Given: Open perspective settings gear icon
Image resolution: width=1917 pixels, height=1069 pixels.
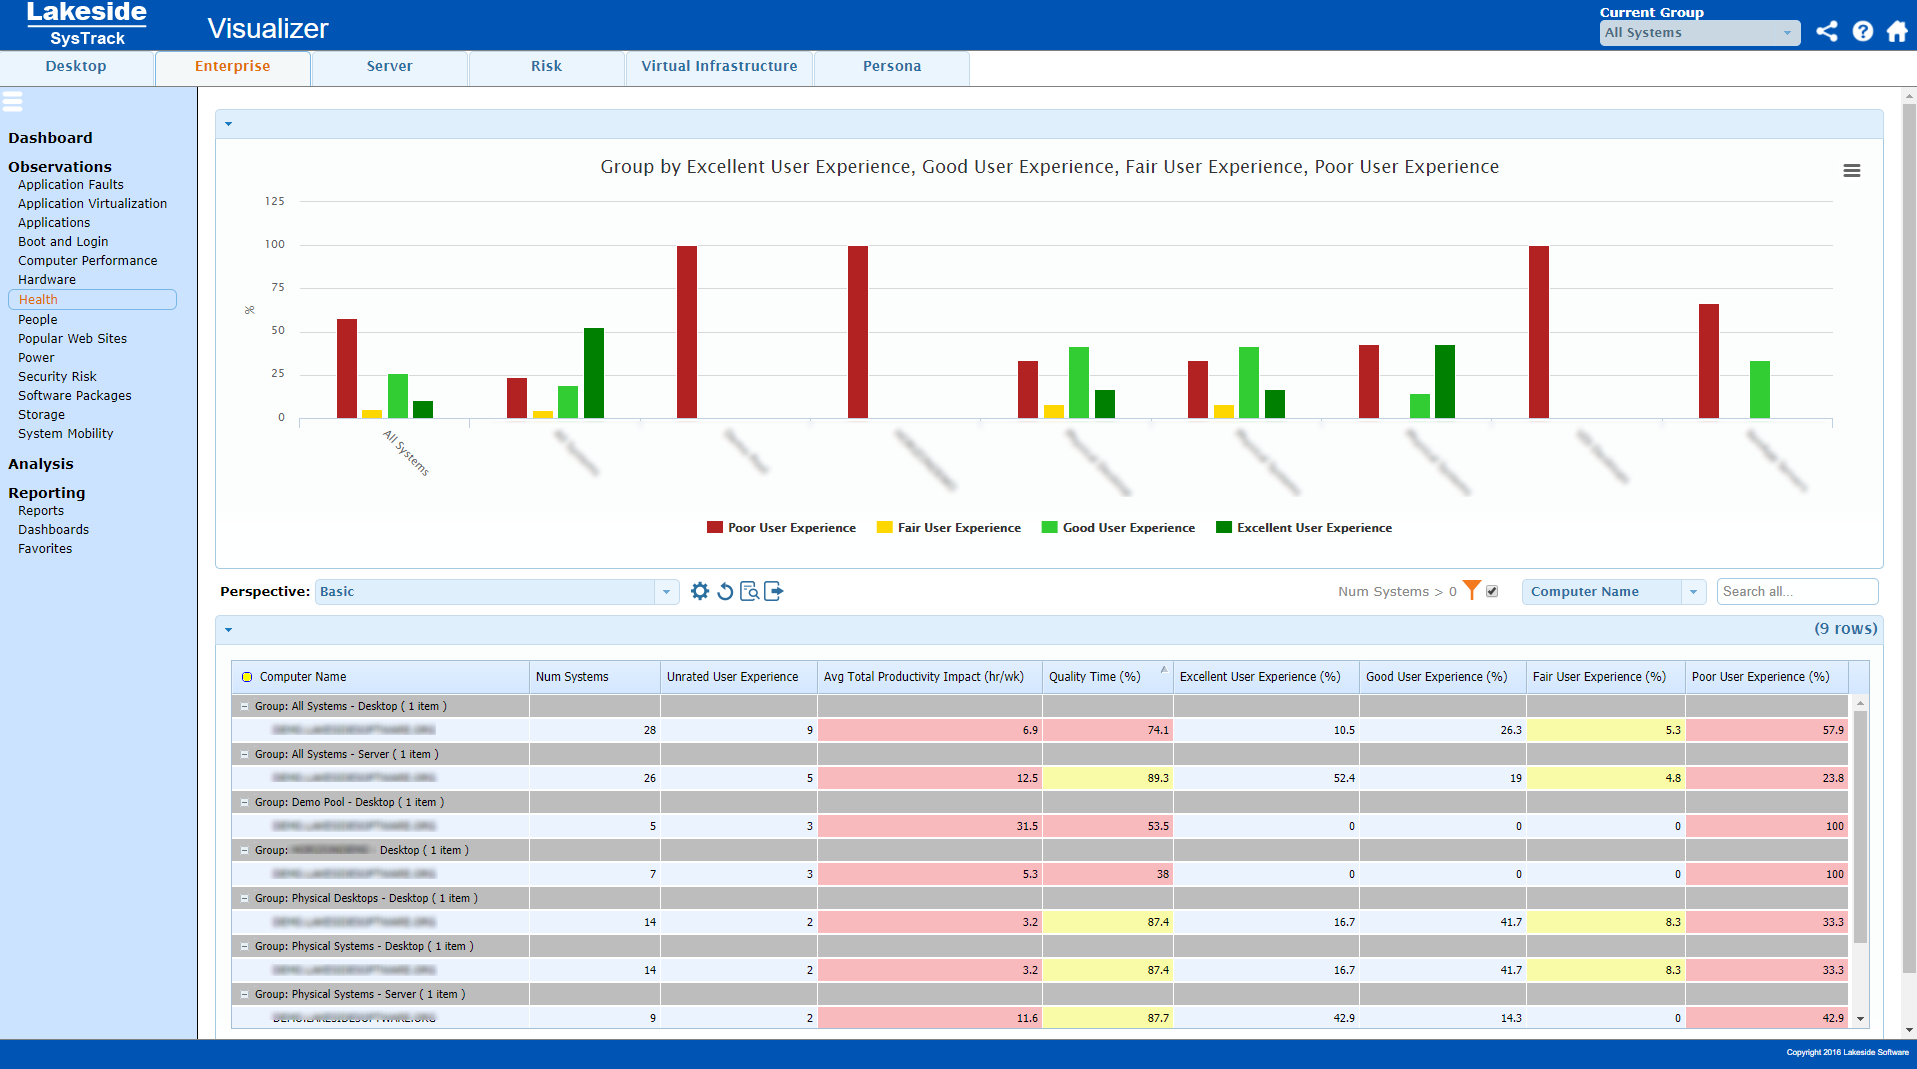Looking at the screenshot, I should pos(700,591).
